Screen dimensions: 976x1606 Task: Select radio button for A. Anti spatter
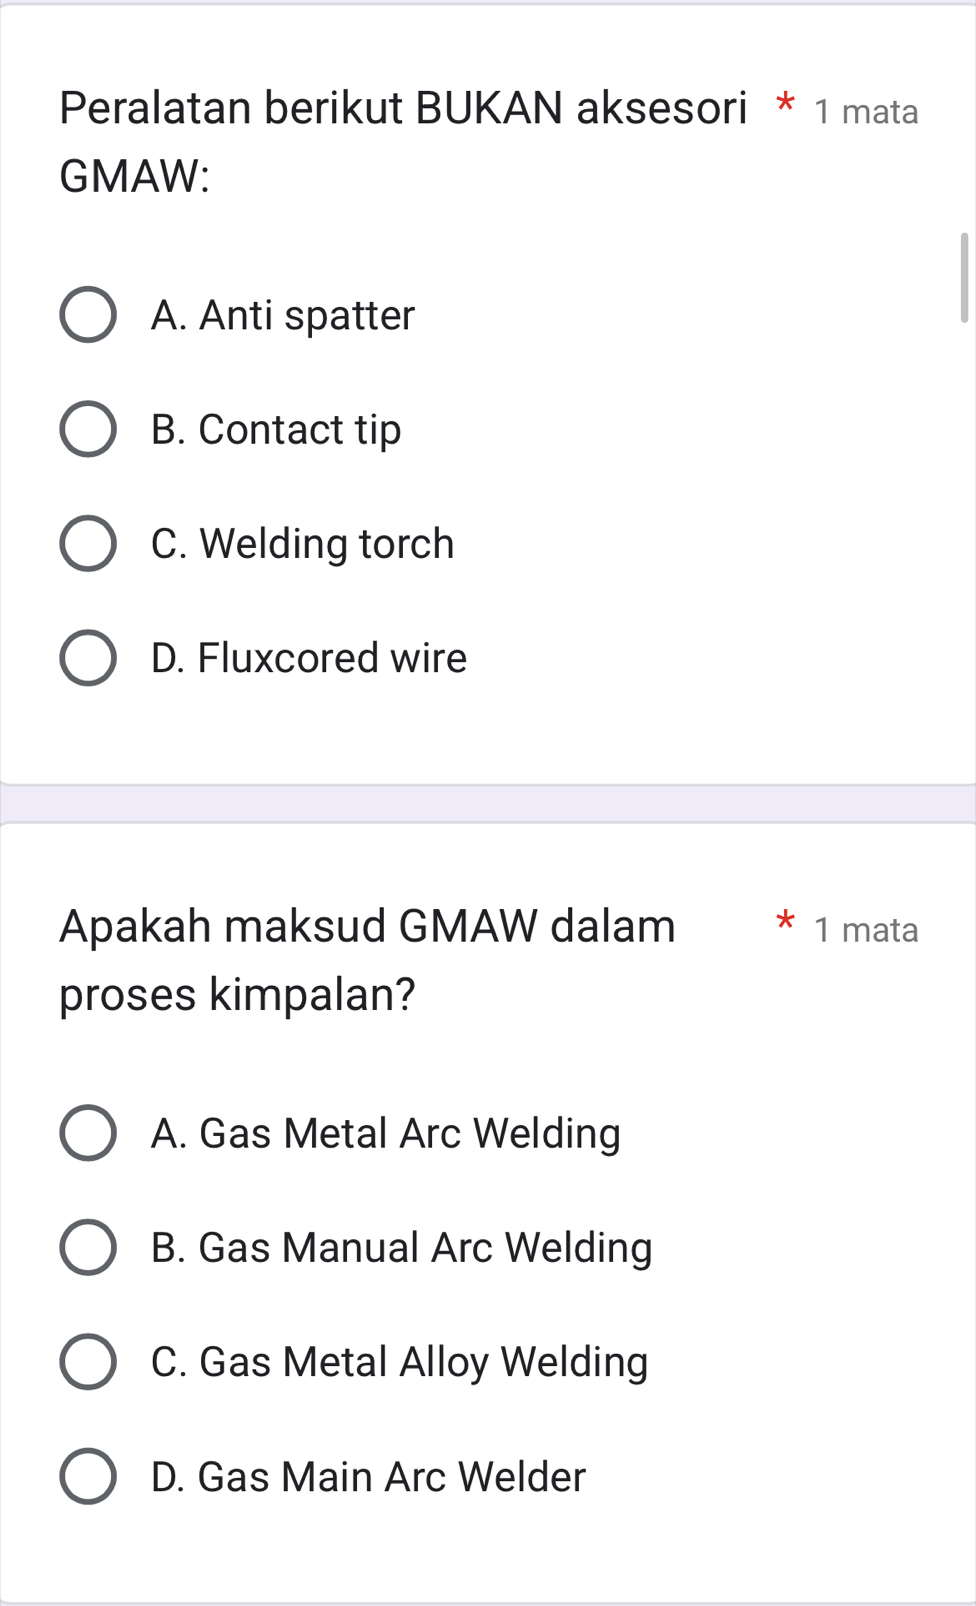[88, 315]
